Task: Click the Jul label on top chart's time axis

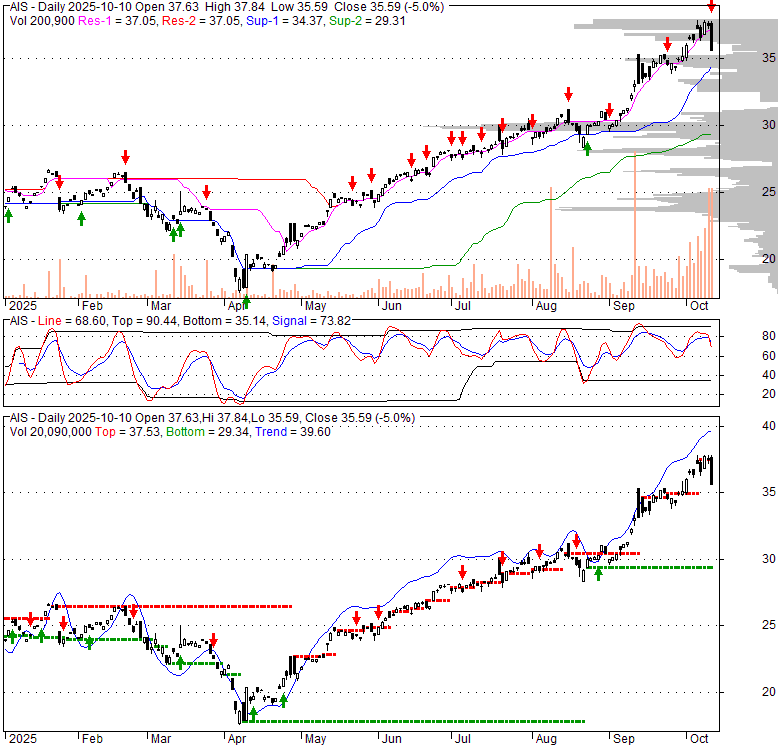Action: click(x=463, y=306)
